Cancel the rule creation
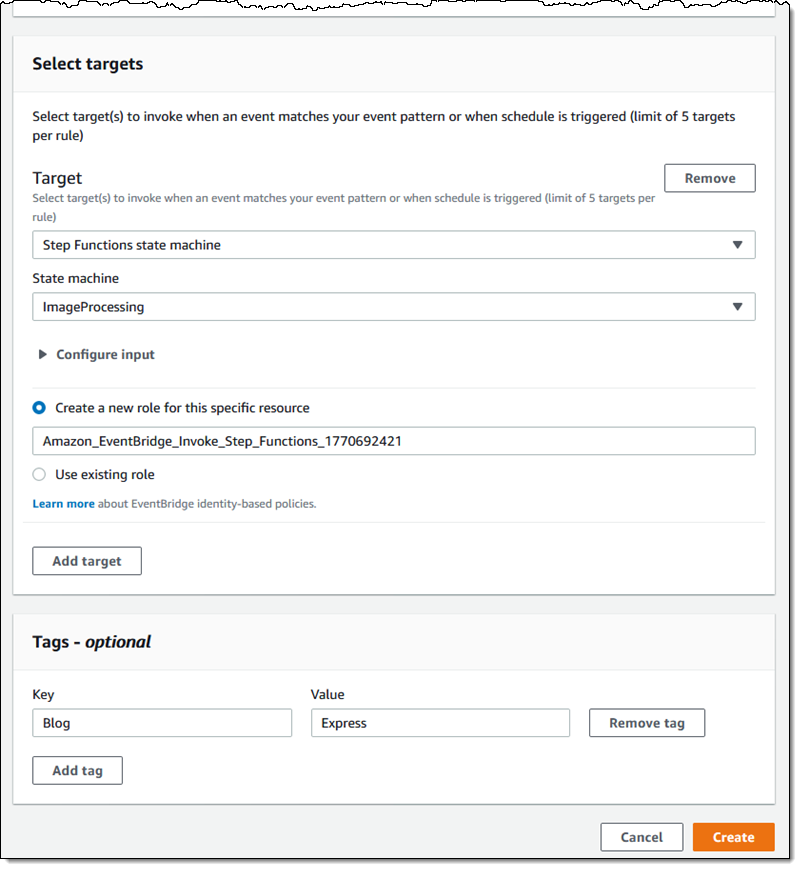This screenshot has width=800, height=869. pyautogui.click(x=641, y=837)
